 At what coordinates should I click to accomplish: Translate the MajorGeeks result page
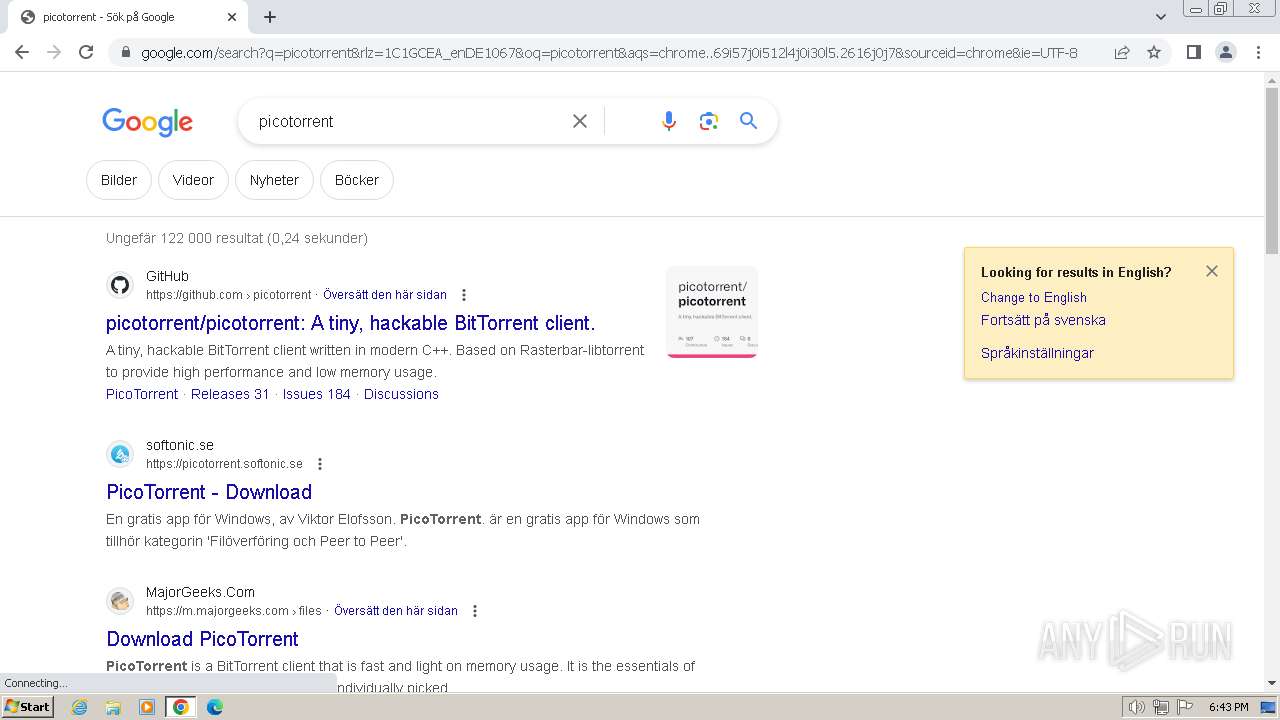(x=396, y=611)
